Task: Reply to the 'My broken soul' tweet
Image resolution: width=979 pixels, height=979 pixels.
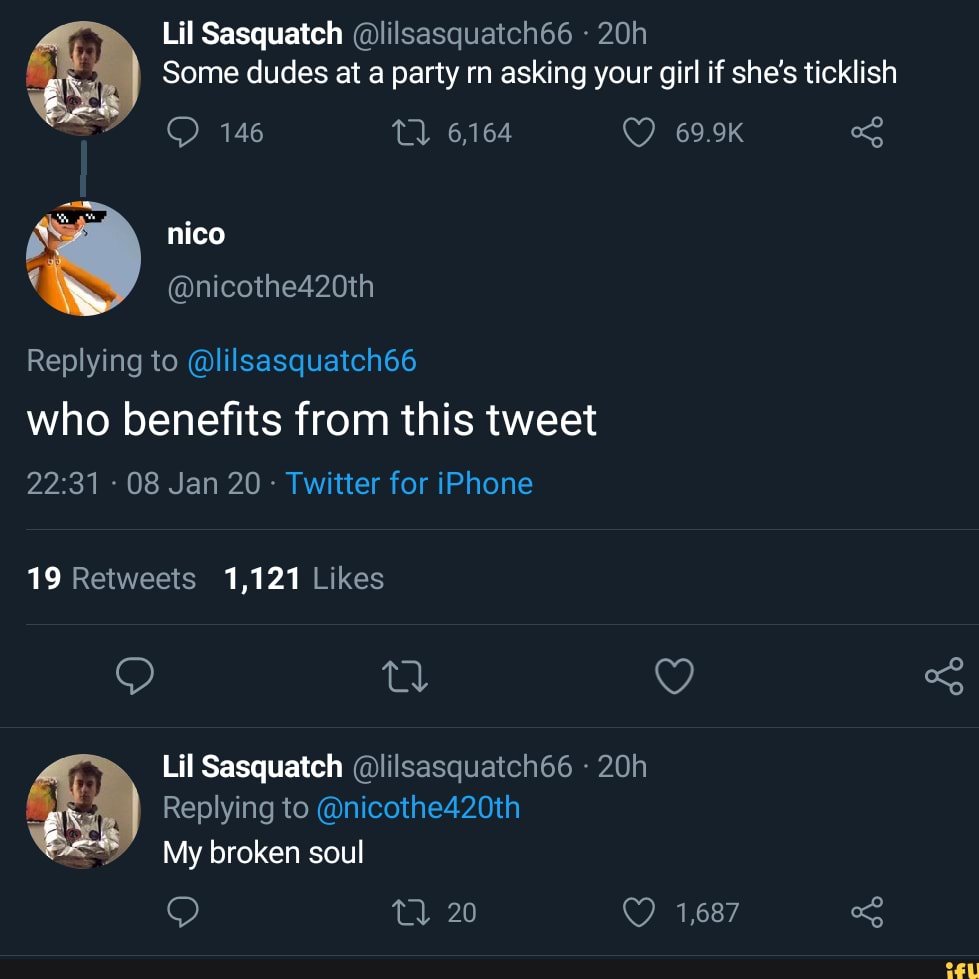Action: pos(181,912)
